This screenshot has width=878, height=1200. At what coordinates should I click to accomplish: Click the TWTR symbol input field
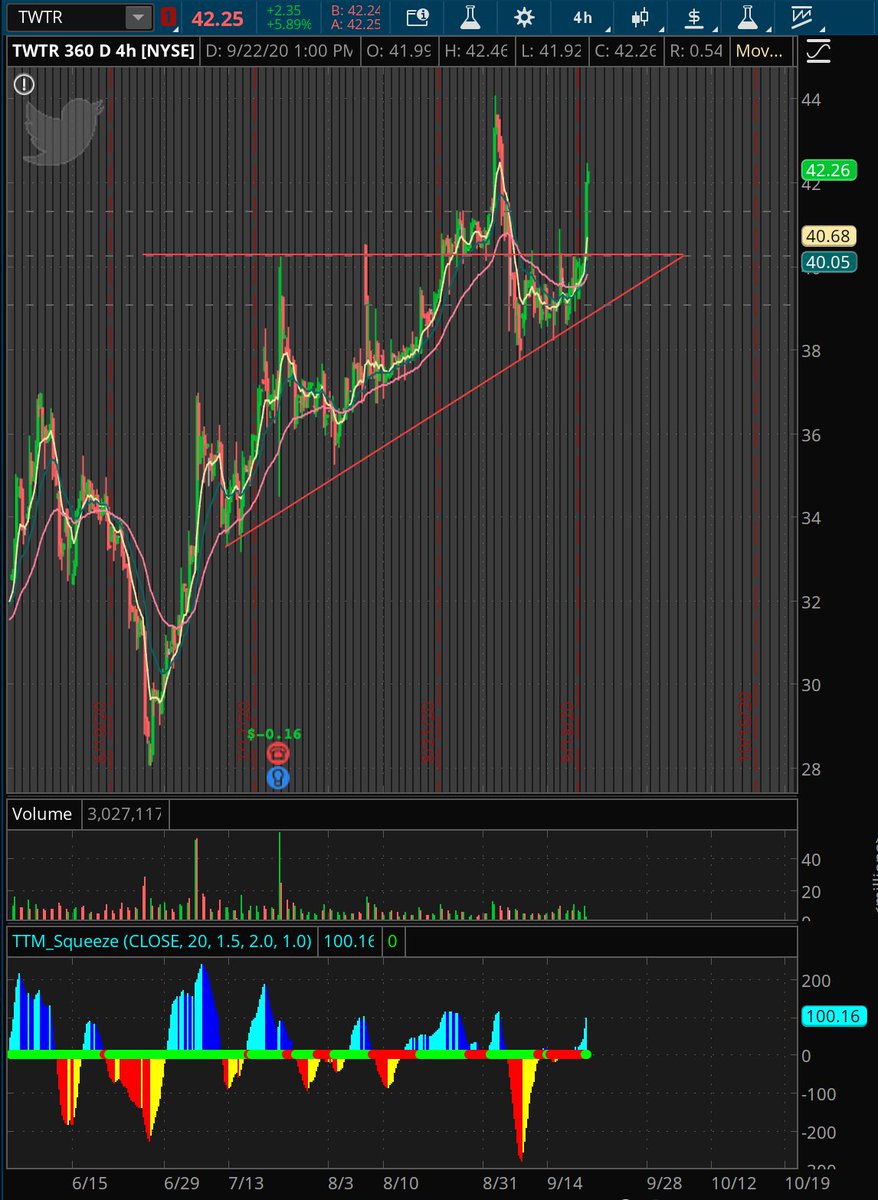pyautogui.click(x=65, y=17)
